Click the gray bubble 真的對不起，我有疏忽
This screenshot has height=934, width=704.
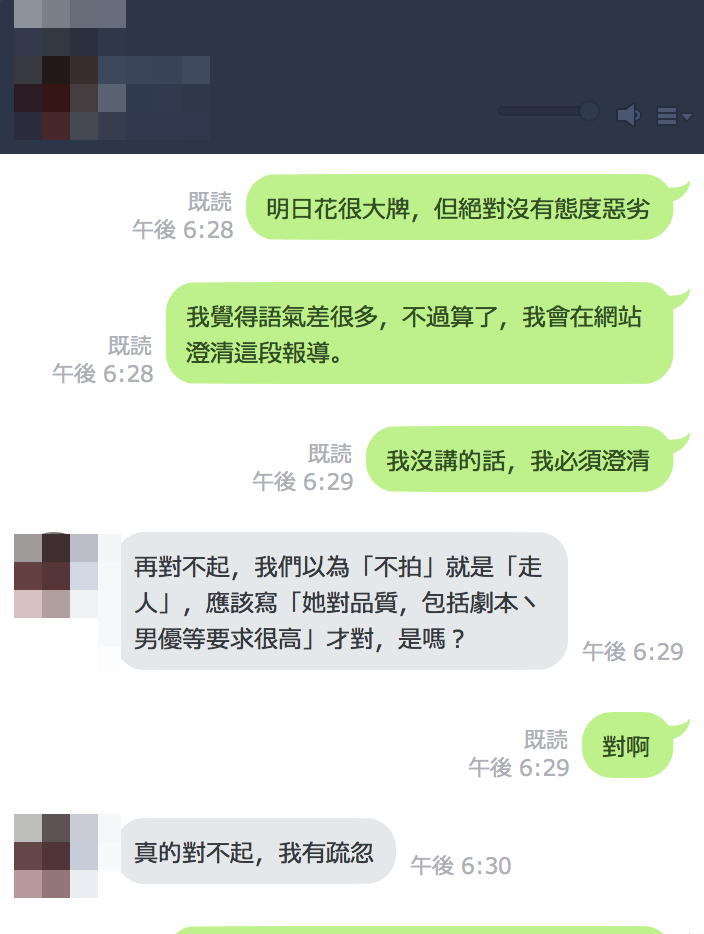(257, 851)
